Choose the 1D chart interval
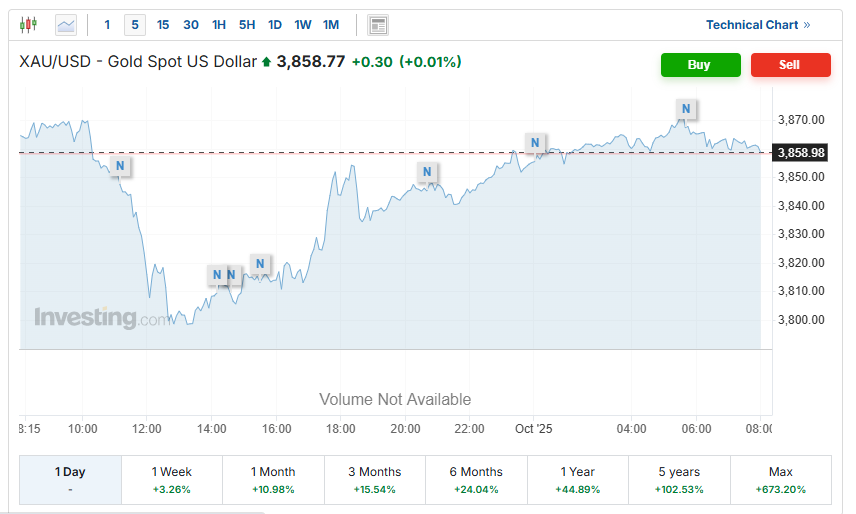The width and height of the screenshot is (856, 514). [275, 25]
